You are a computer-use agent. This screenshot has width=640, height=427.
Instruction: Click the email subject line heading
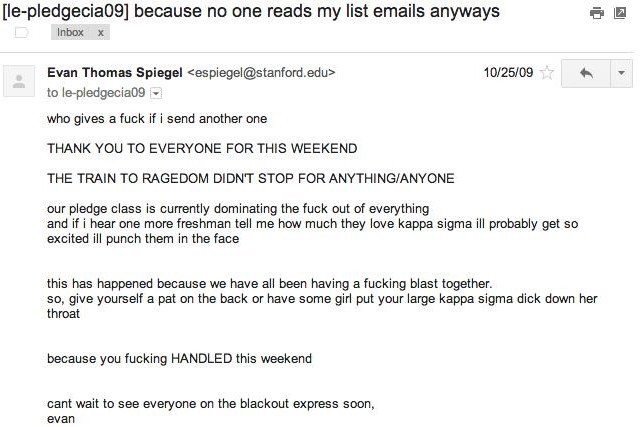click(x=251, y=11)
